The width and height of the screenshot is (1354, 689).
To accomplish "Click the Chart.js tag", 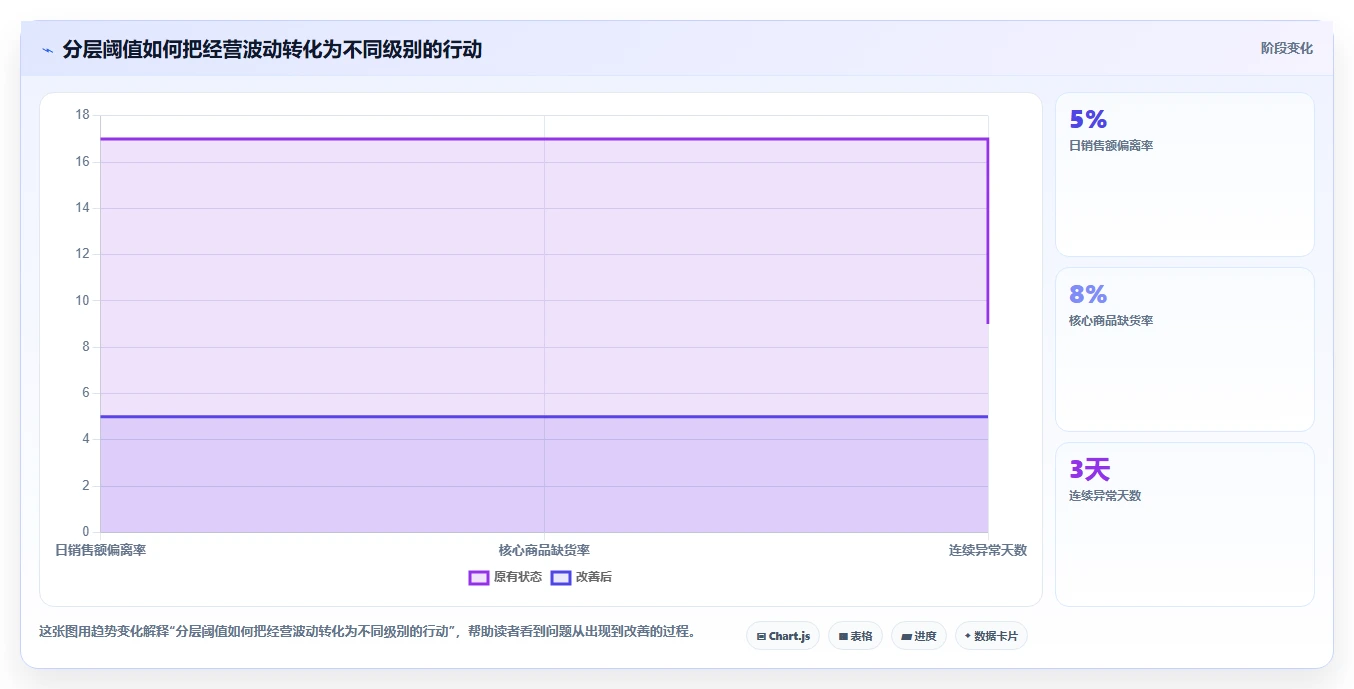I will tap(783, 636).
